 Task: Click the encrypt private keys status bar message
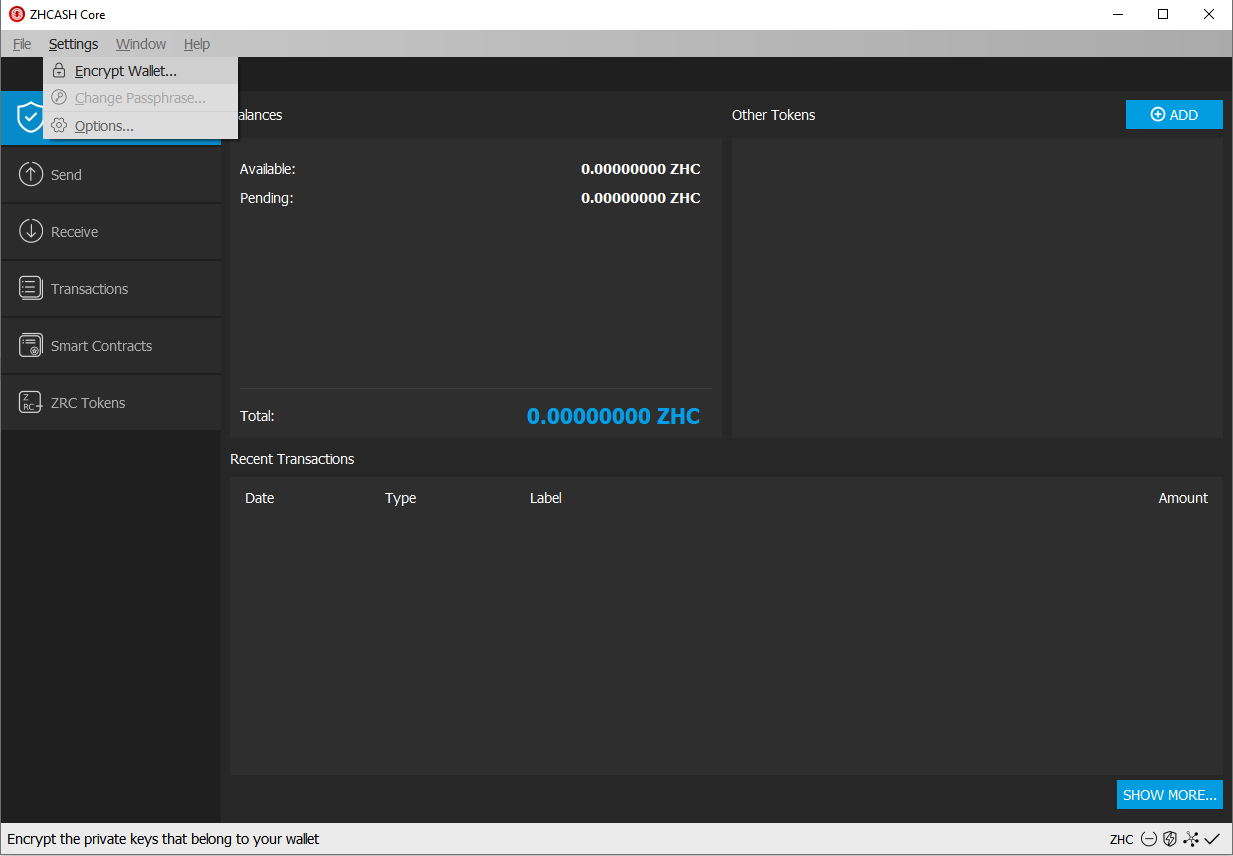click(x=163, y=839)
